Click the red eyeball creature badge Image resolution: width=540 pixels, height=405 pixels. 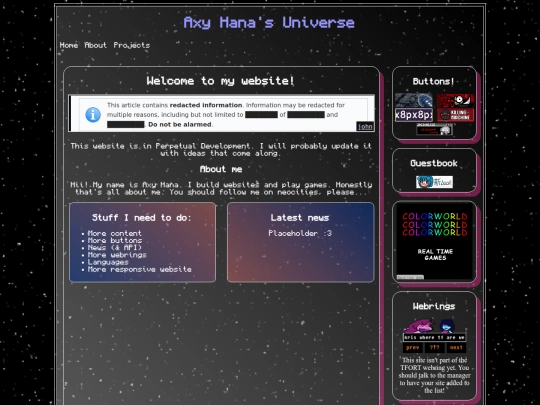(x=455, y=100)
